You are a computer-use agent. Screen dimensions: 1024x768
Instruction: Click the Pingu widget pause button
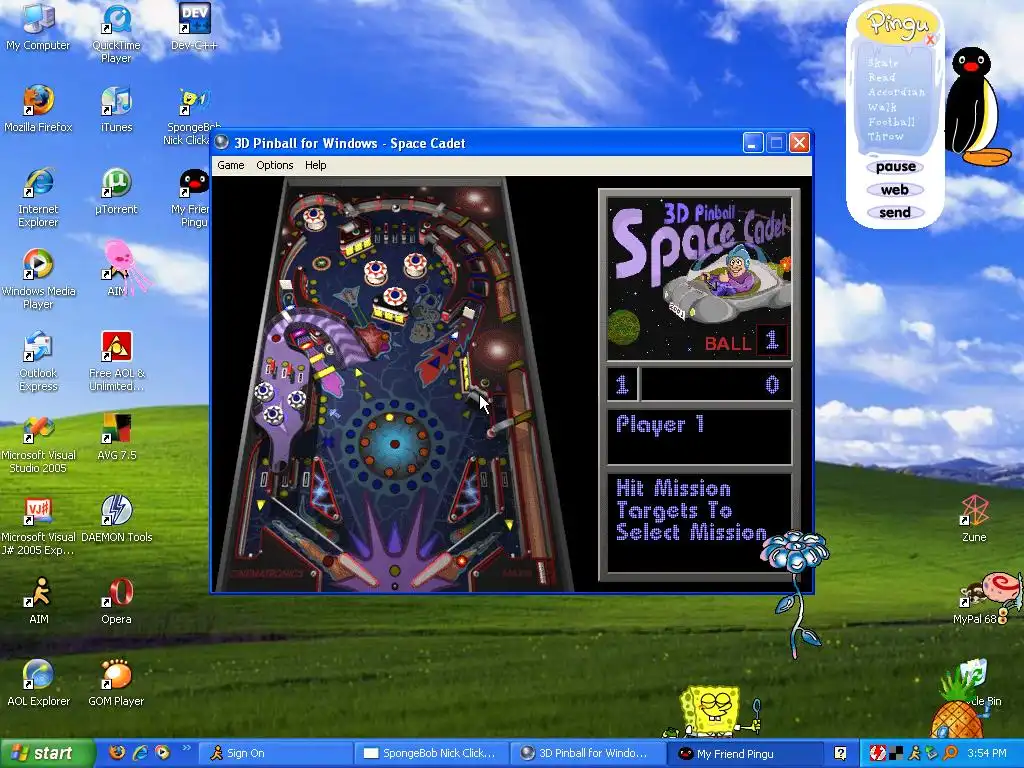click(x=895, y=167)
